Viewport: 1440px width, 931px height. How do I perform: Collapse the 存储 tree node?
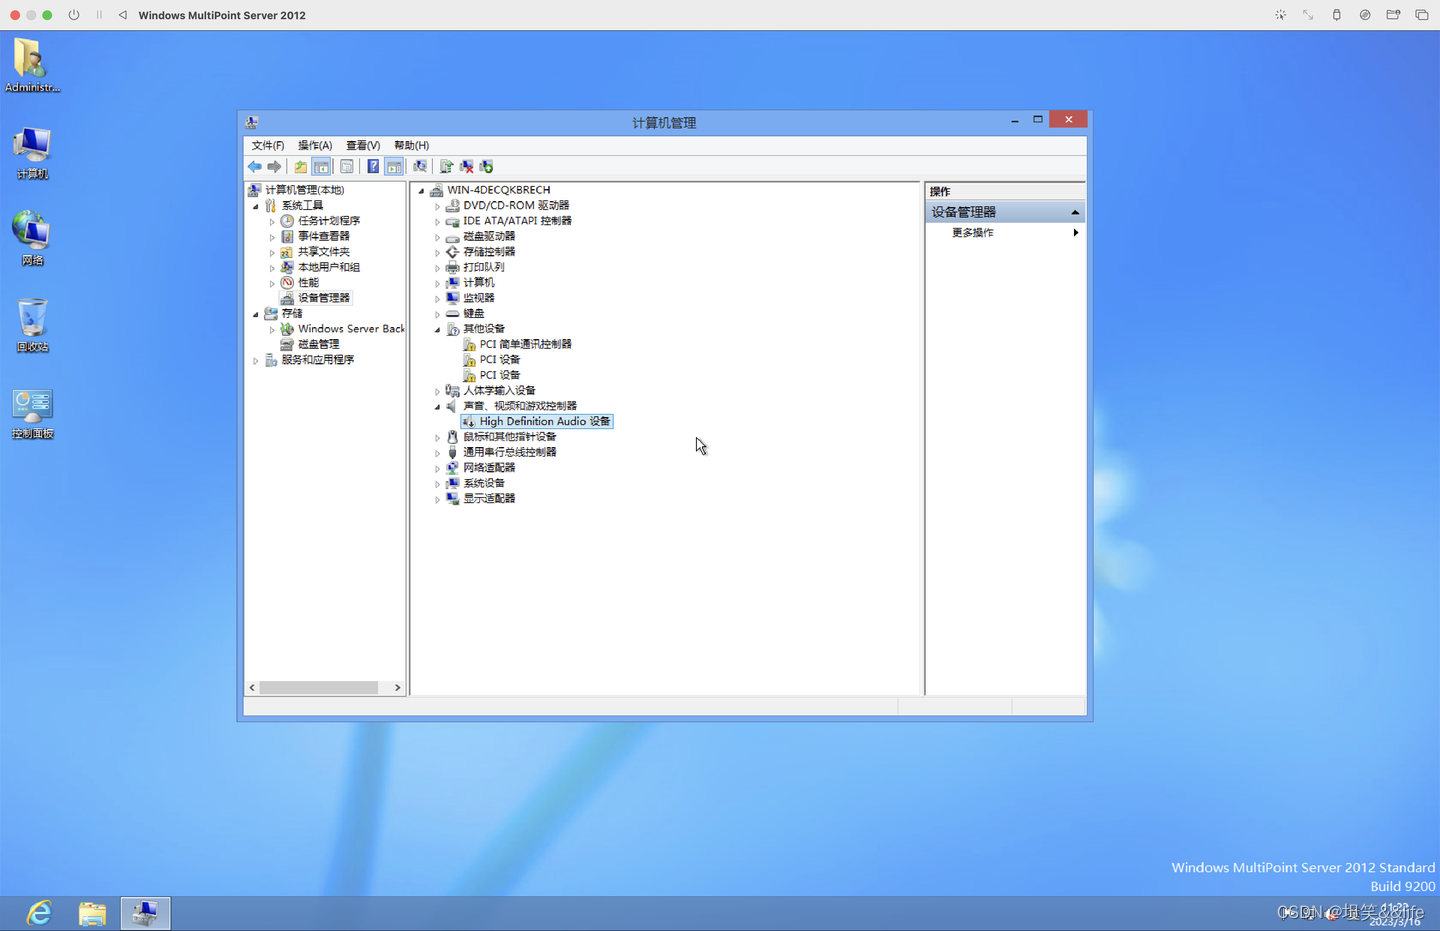(x=256, y=314)
